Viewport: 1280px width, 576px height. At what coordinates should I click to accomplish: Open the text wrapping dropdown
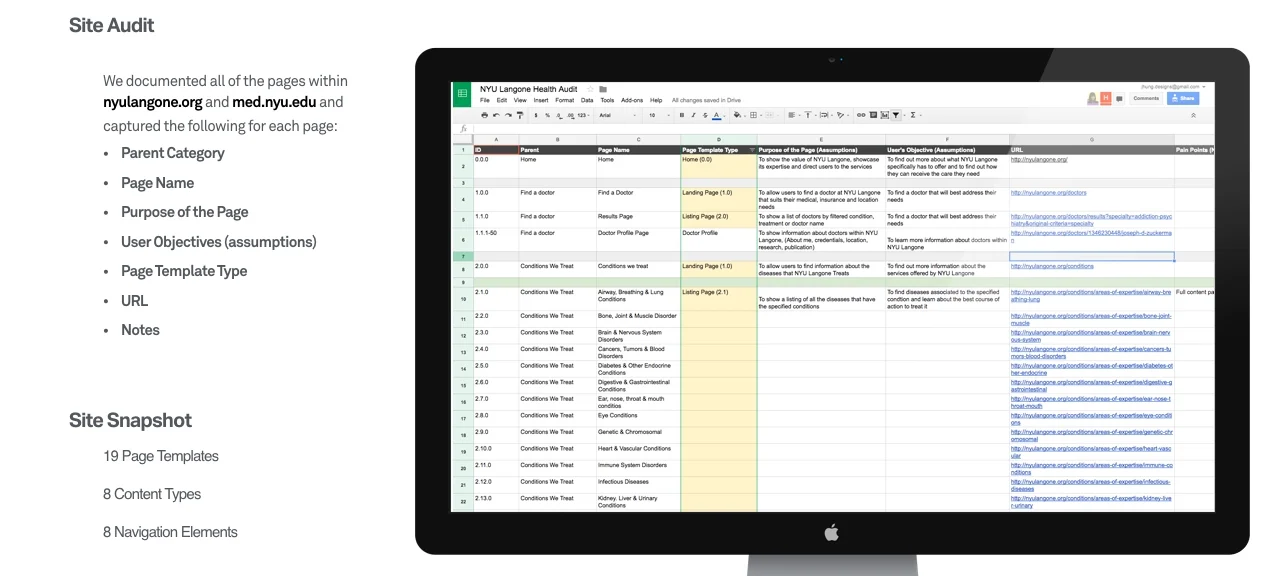[826, 115]
